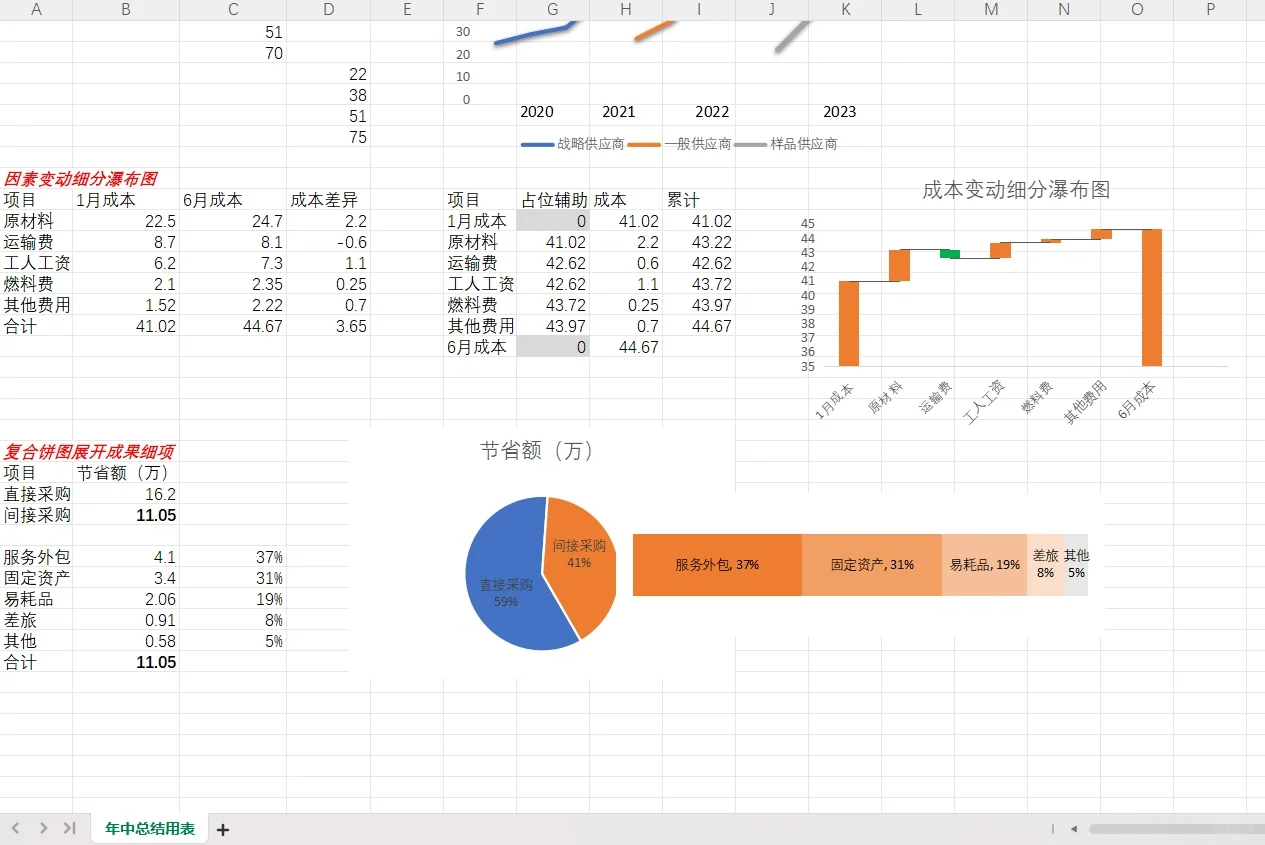Click the new sheet plus icon
This screenshot has height=845, width=1265.
(223, 828)
